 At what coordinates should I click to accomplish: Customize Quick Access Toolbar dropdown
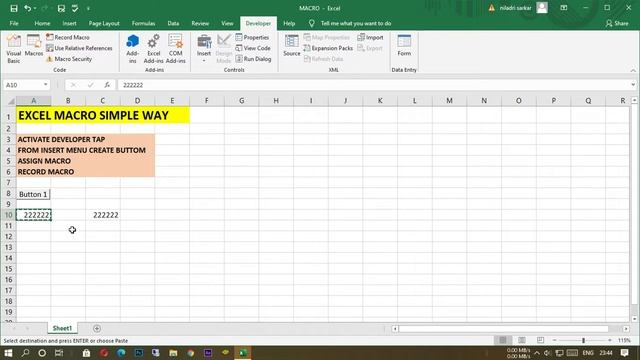click(x=89, y=8)
